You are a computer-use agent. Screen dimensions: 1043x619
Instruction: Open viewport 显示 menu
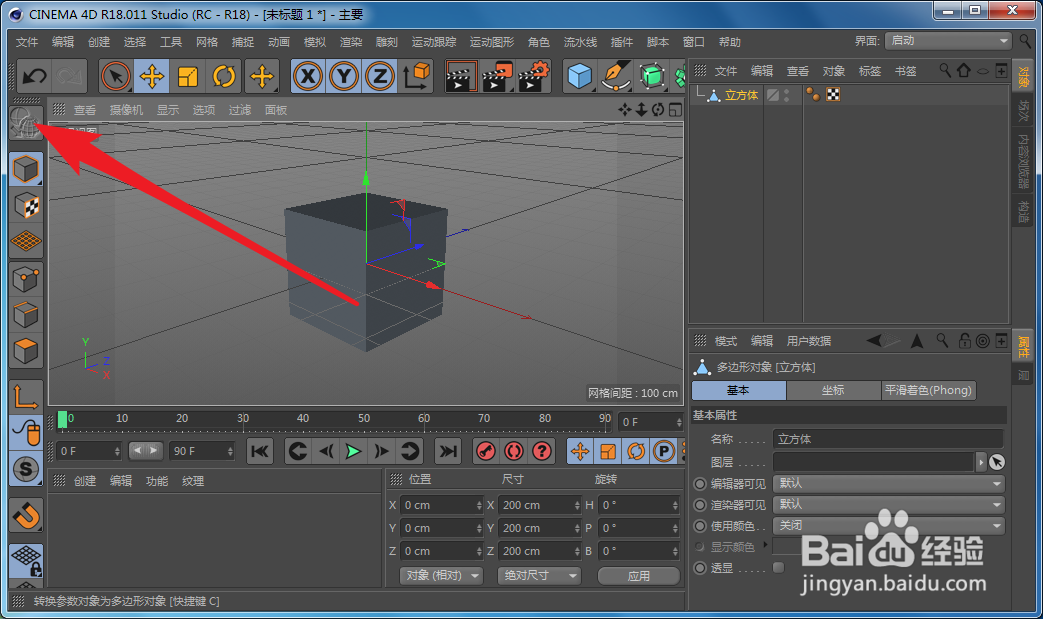pyautogui.click(x=168, y=110)
